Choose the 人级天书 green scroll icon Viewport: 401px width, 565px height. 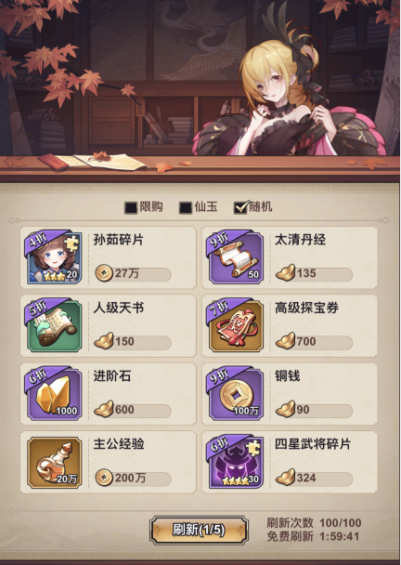[x=54, y=326]
